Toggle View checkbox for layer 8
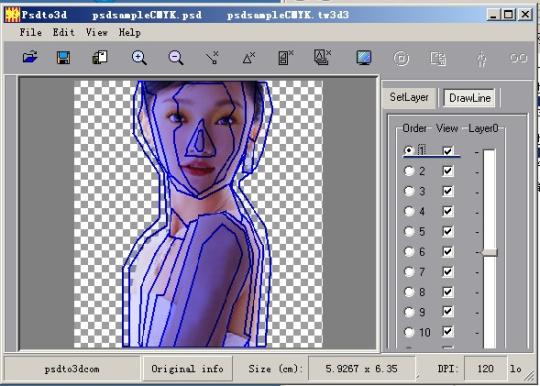 [x=448, y=292]
